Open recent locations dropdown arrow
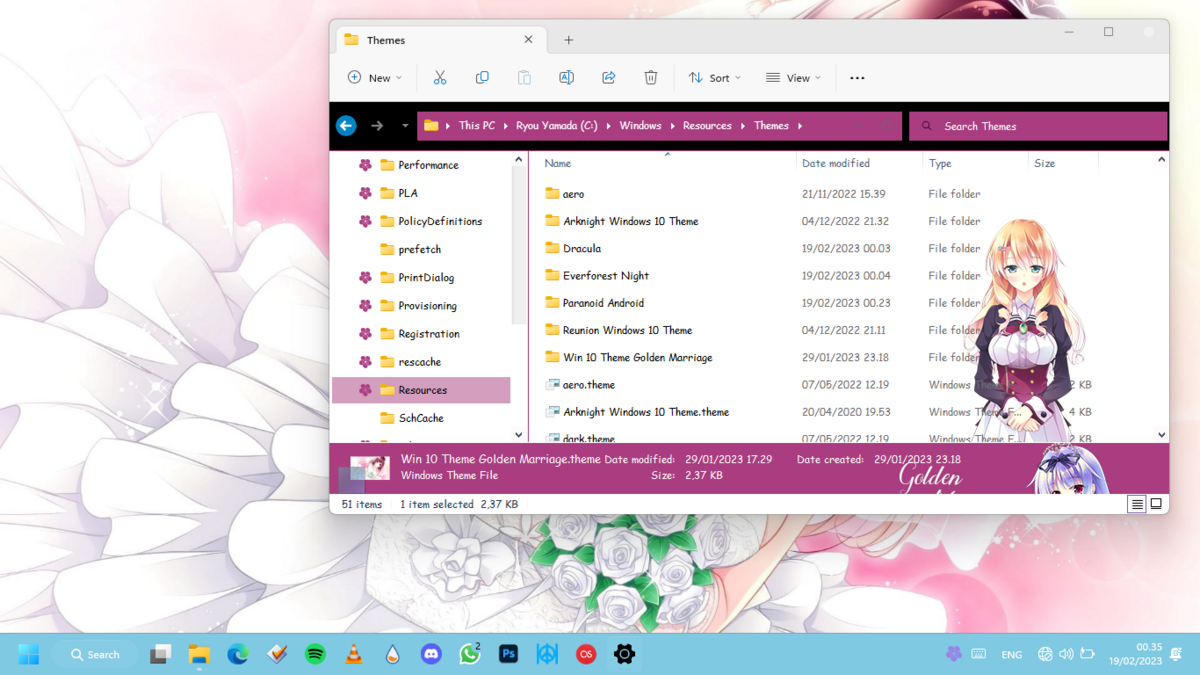 click(405, 126)
